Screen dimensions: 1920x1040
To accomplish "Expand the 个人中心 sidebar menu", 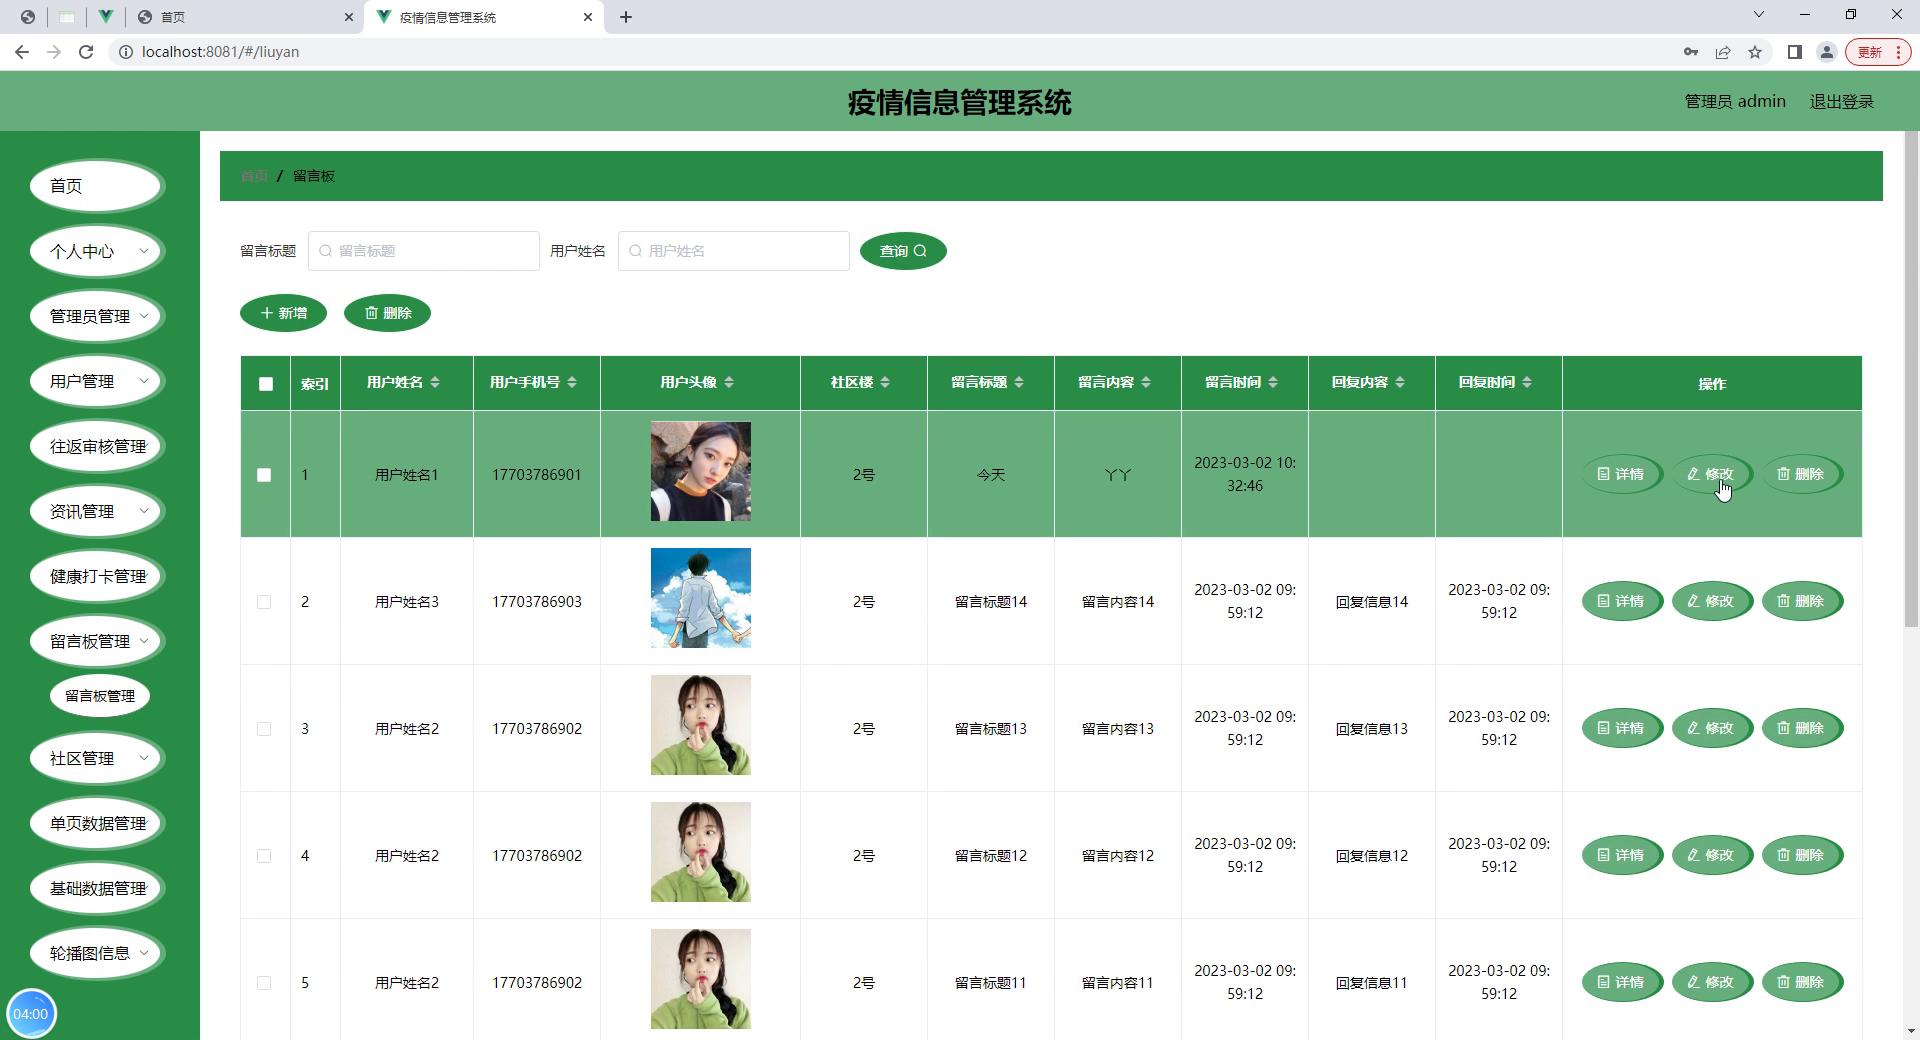I will pos(97,251).
